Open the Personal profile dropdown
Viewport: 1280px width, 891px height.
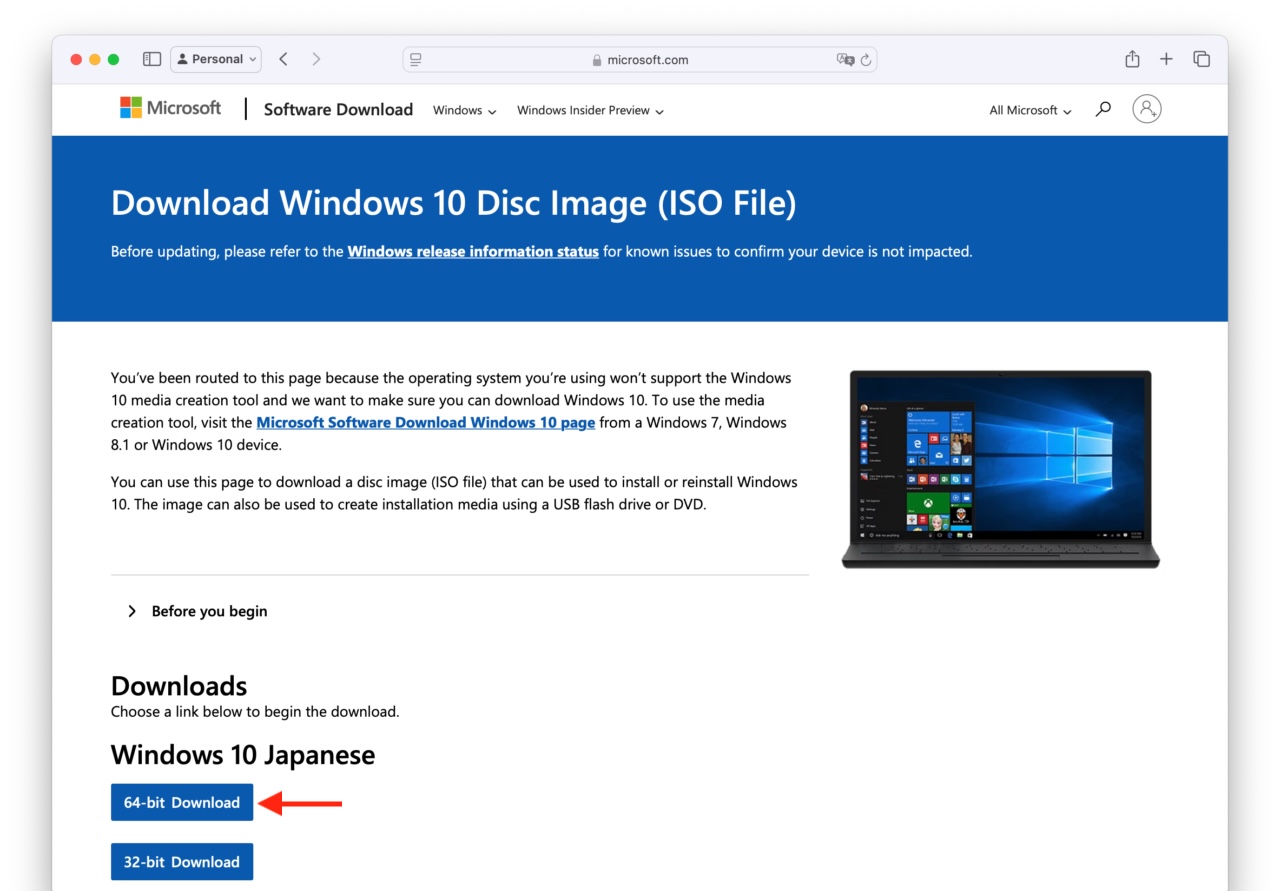tap(216, 59)
